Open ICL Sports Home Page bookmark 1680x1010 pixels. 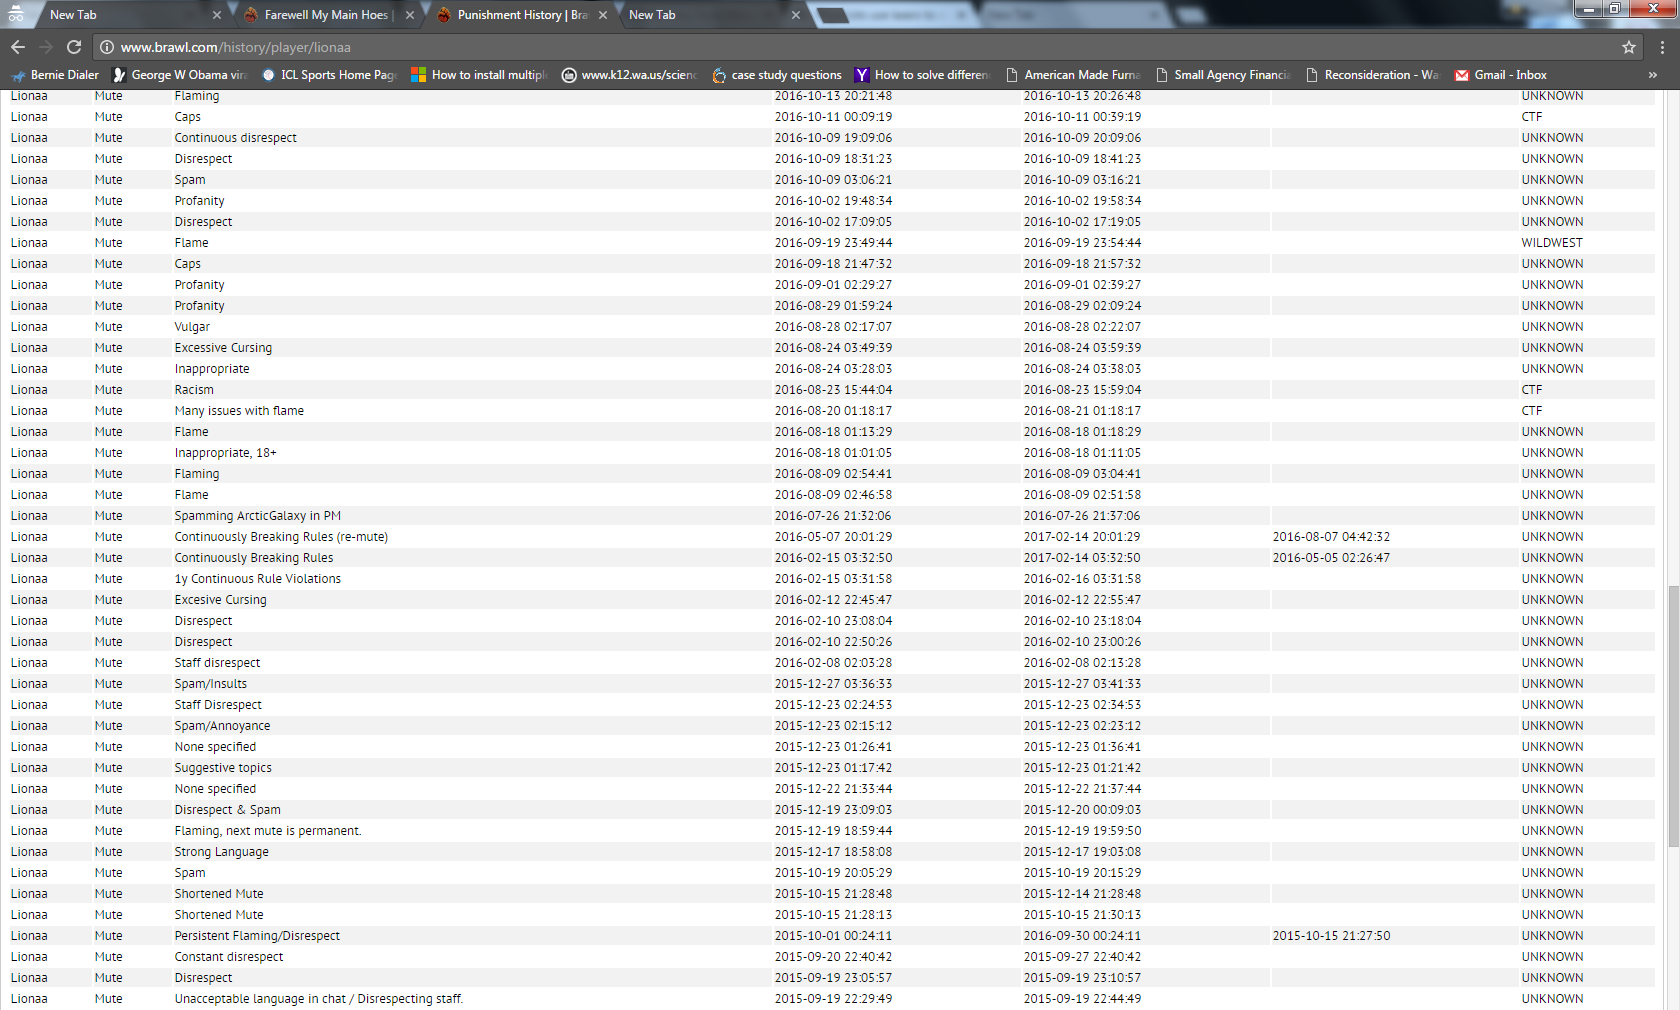pyautogui.click(x=329, y=75)
